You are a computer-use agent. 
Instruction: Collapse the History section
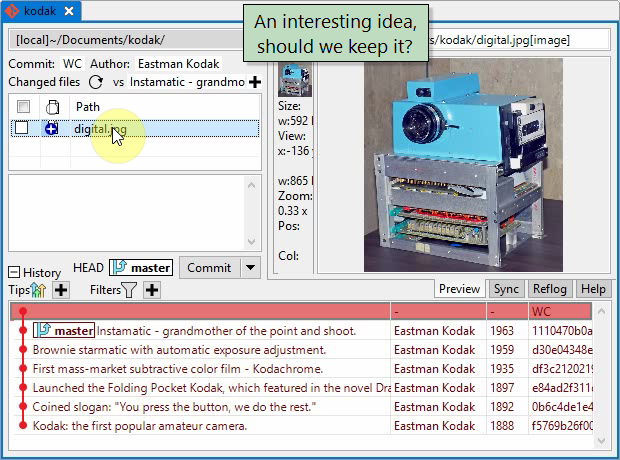[x=14, y=272]
